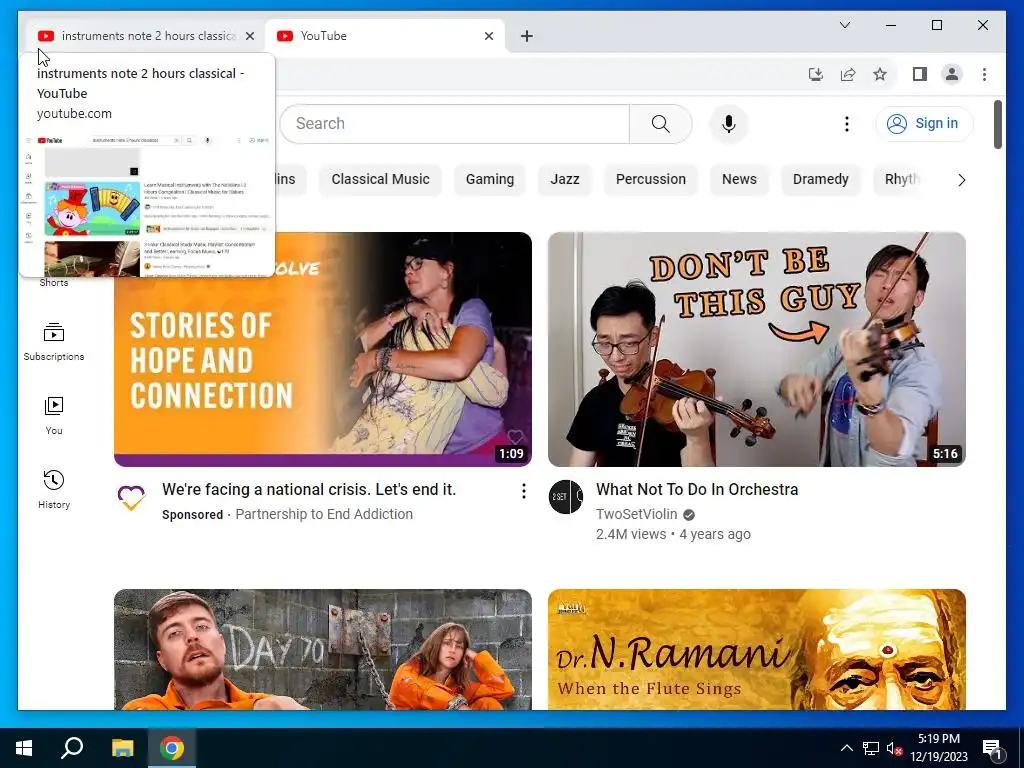
Task: Open History in the sidebar
Action: [x=54, y=489]
